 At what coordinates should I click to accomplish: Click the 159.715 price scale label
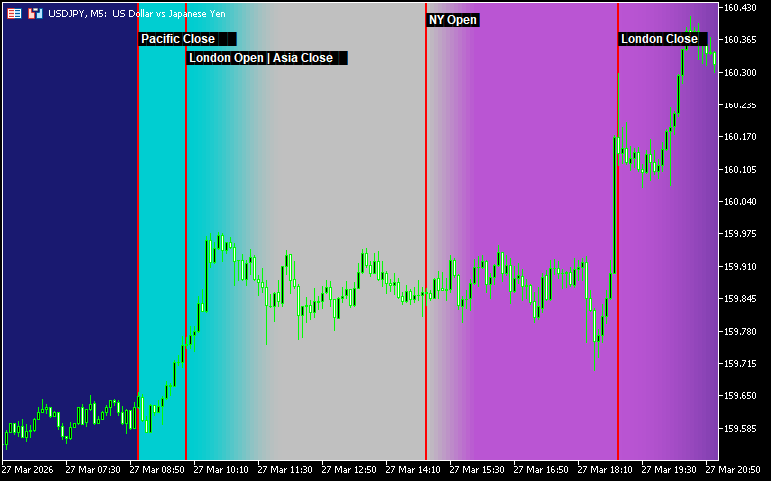point(741,364)
